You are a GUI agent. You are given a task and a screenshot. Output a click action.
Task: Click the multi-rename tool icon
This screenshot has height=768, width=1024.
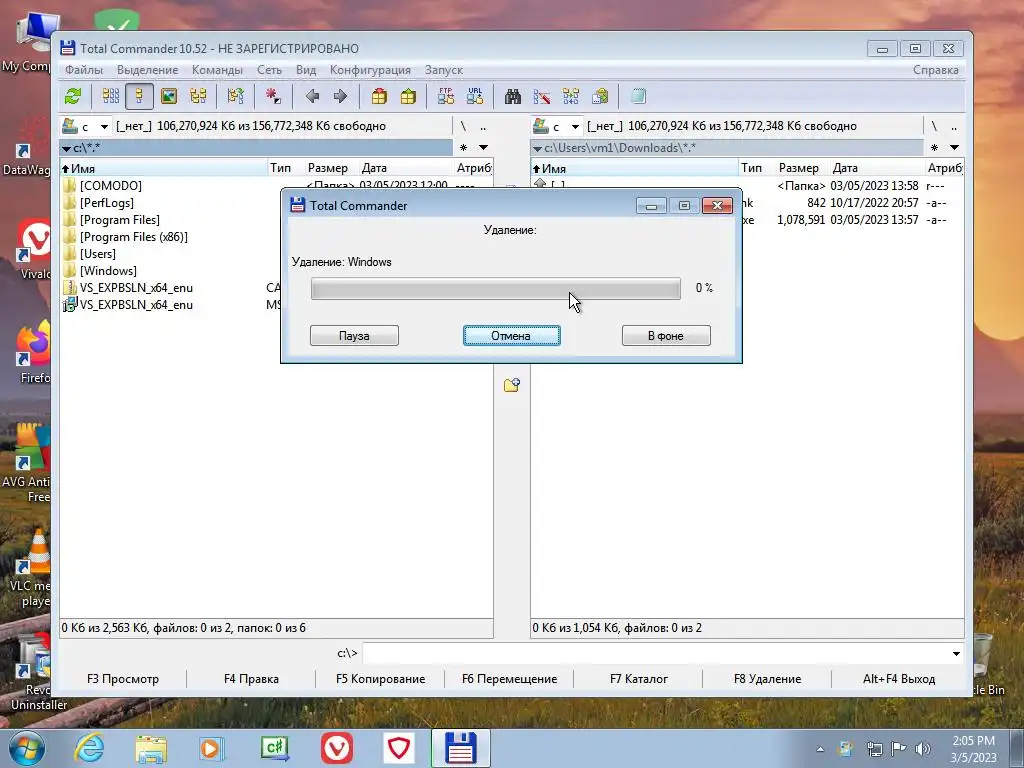[541, 97]
